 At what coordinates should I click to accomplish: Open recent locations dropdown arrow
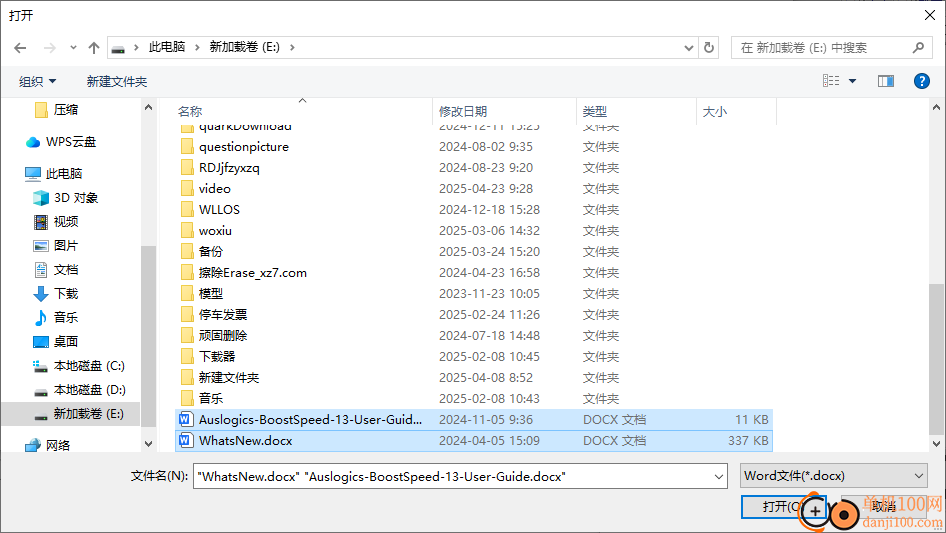point(73,48)
